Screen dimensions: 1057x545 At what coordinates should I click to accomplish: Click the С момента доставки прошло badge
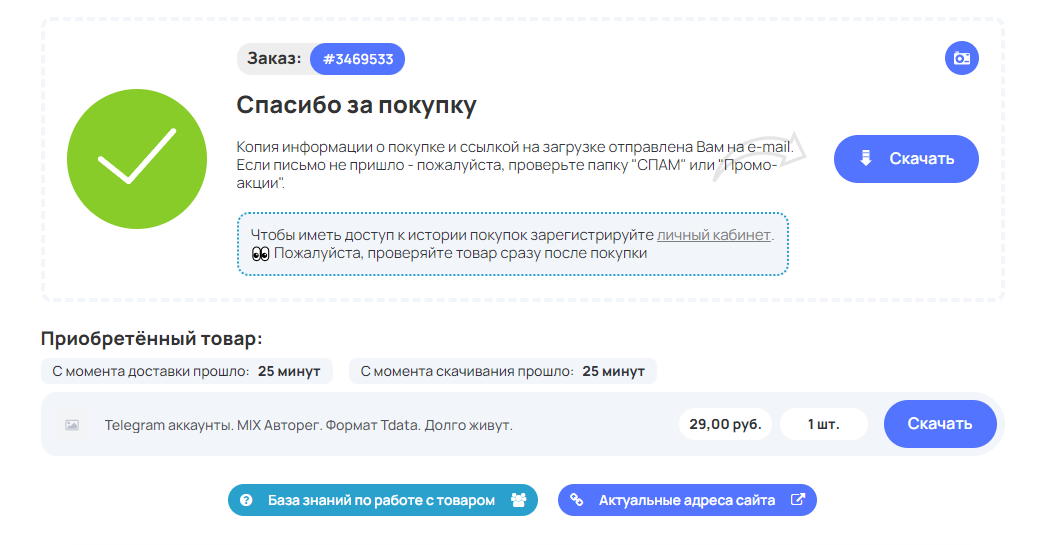click(x=187, y=371)
